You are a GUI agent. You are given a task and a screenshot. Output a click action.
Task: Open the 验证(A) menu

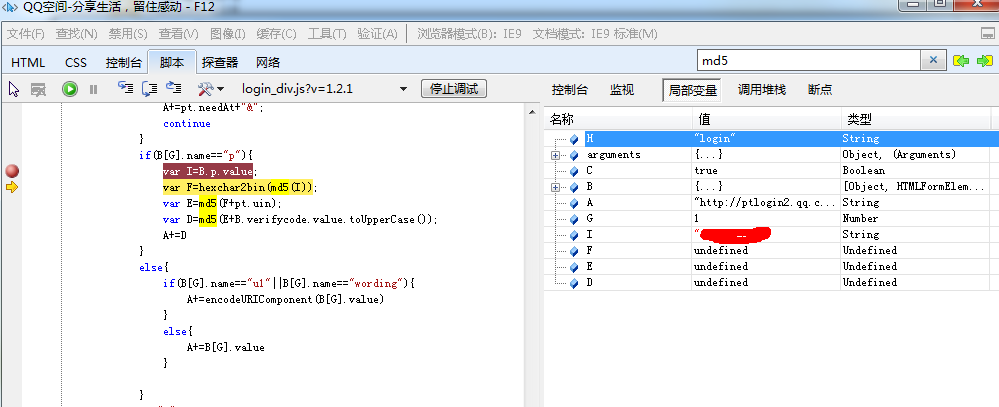(x=377, y=34)
